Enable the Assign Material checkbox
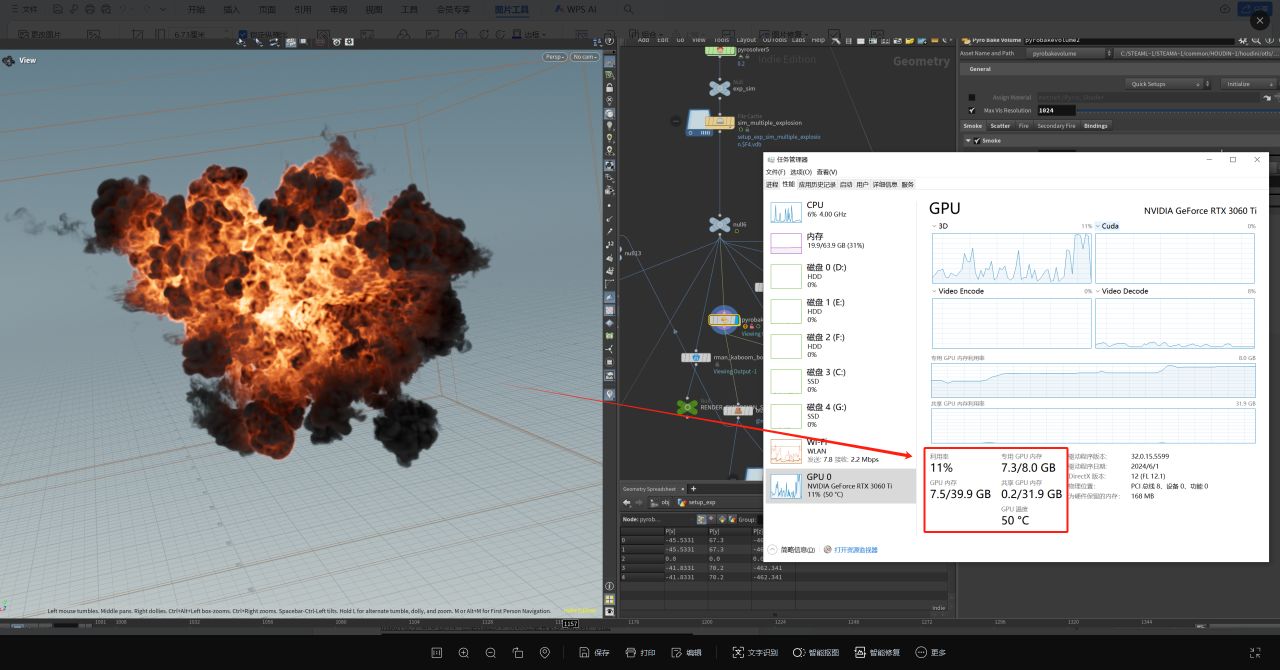Image resolution: width=1280 pixels, height=670 pixels. [x=972, y=97]
